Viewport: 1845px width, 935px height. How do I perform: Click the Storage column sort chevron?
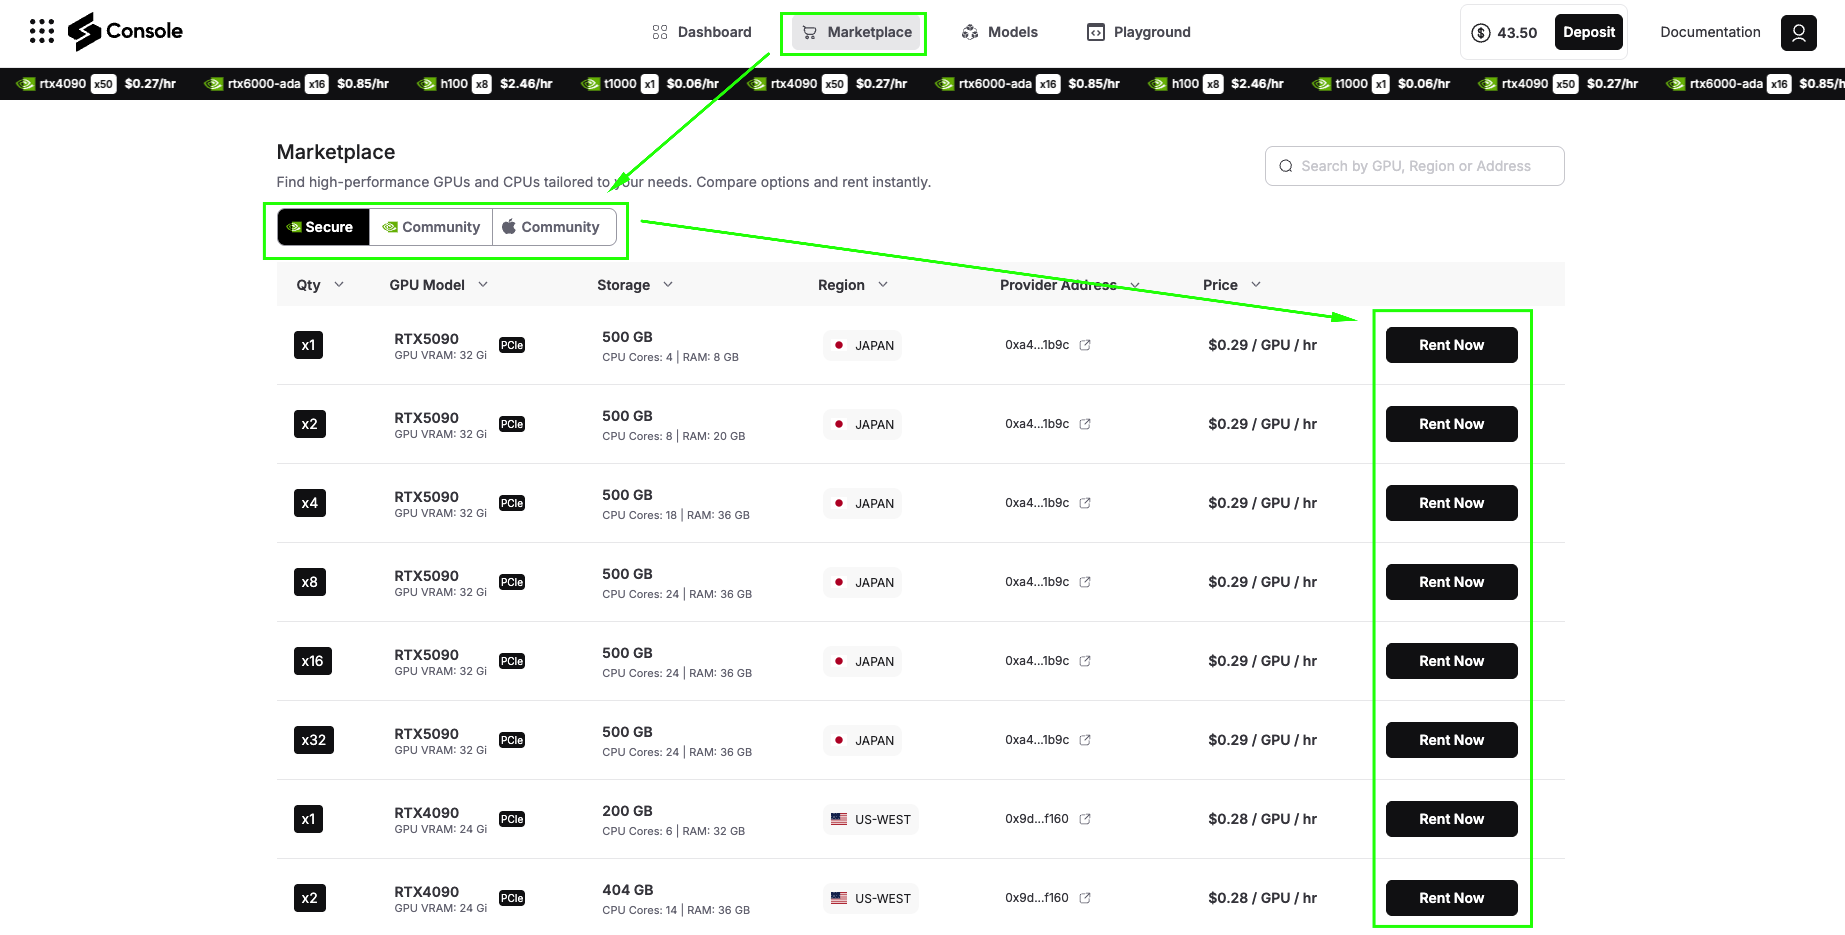coord(668,285)
